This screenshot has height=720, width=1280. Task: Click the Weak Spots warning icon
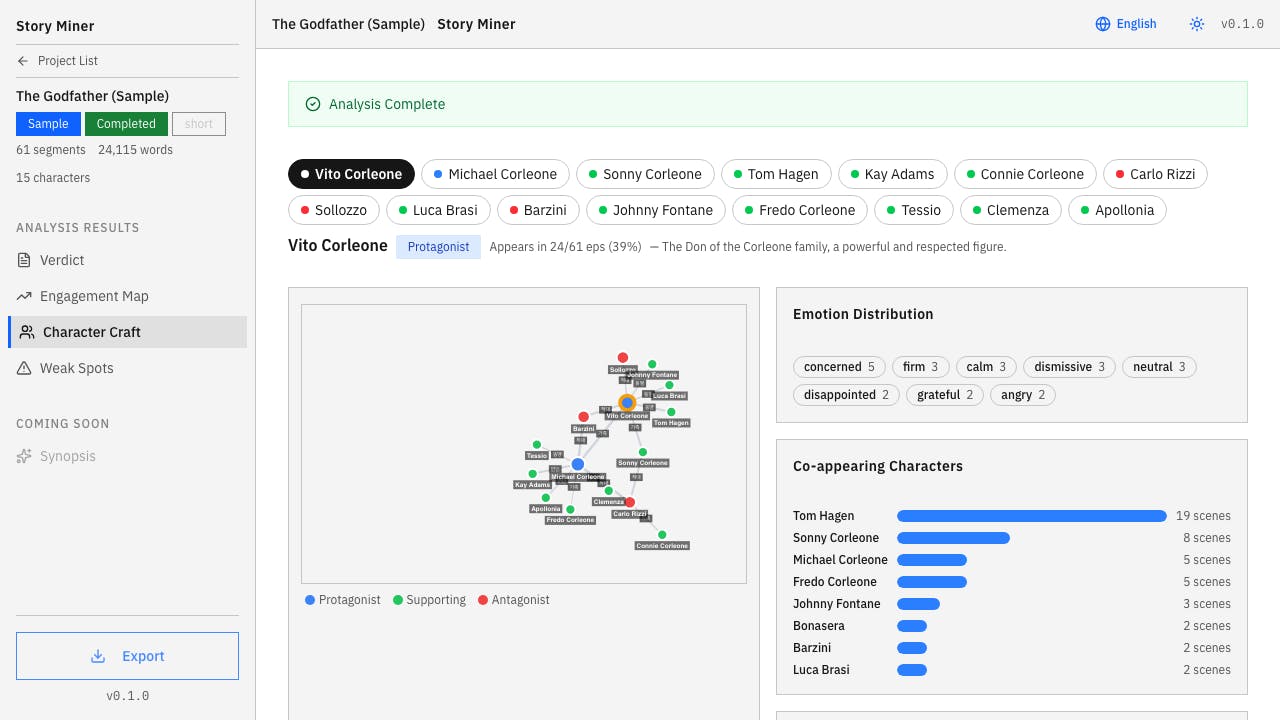[25, 368]
